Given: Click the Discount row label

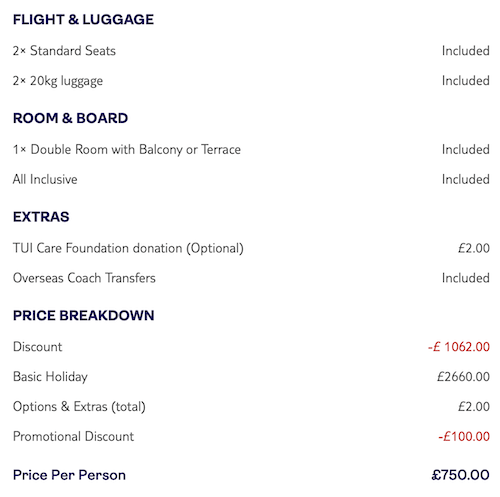Looking at the screenshot, I should pyautogui.click(x=37, y=347).
